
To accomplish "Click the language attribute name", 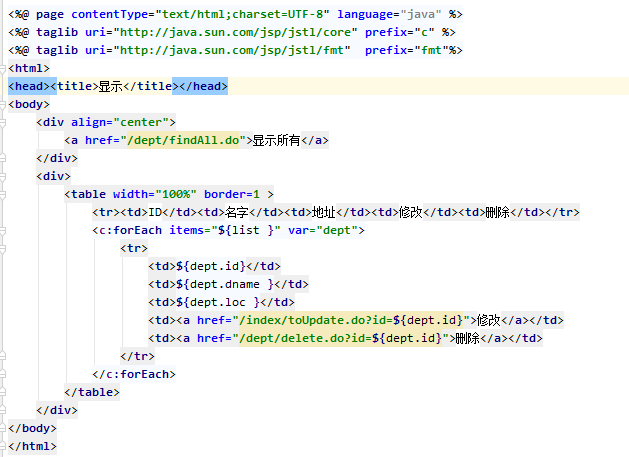I will (365, 14).
